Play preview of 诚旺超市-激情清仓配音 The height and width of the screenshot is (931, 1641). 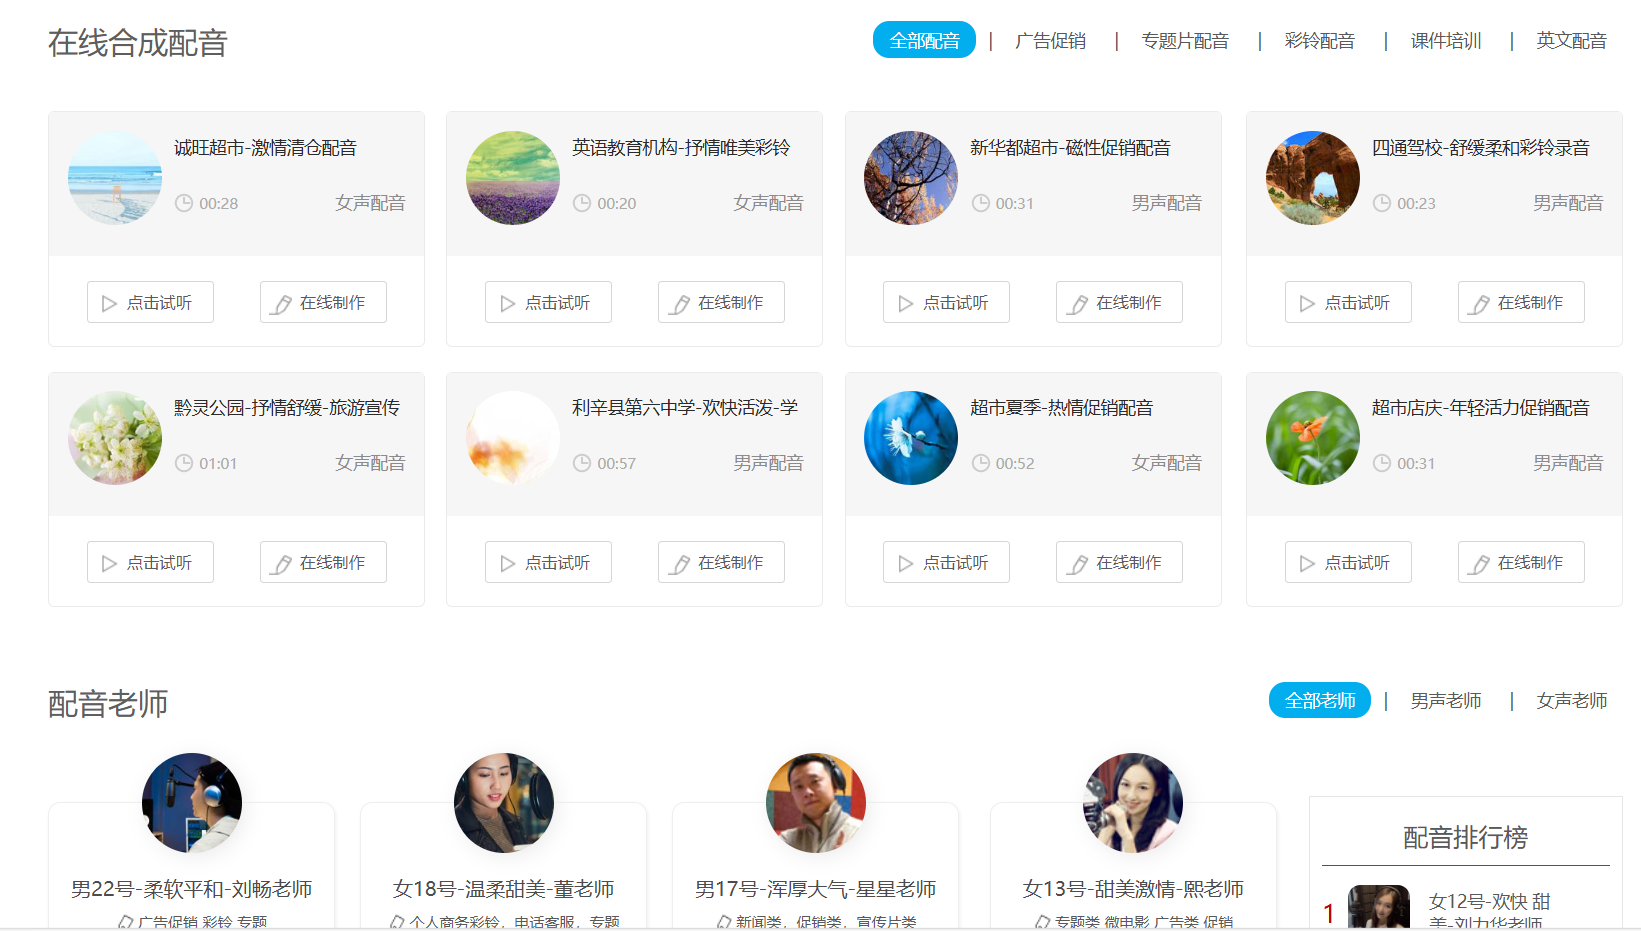pos(150,303)
